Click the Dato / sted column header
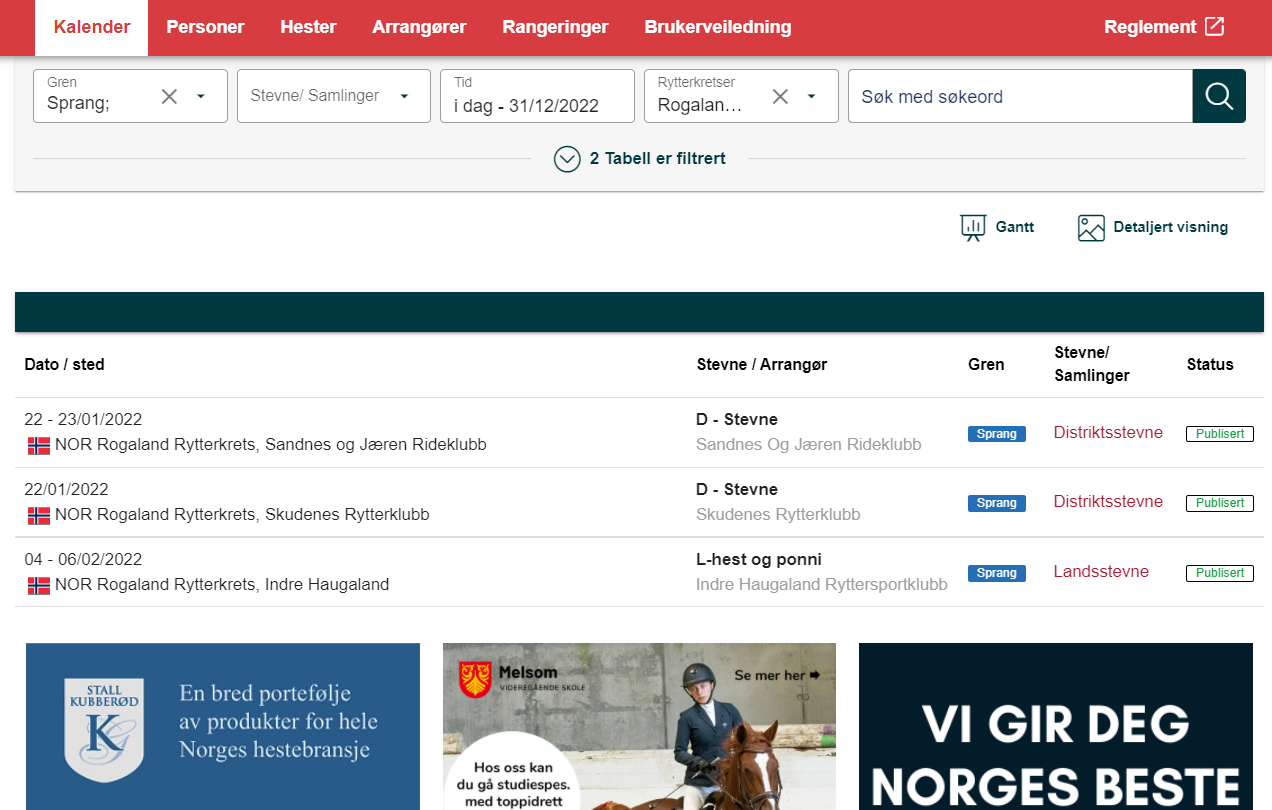 tap(64, 364)
